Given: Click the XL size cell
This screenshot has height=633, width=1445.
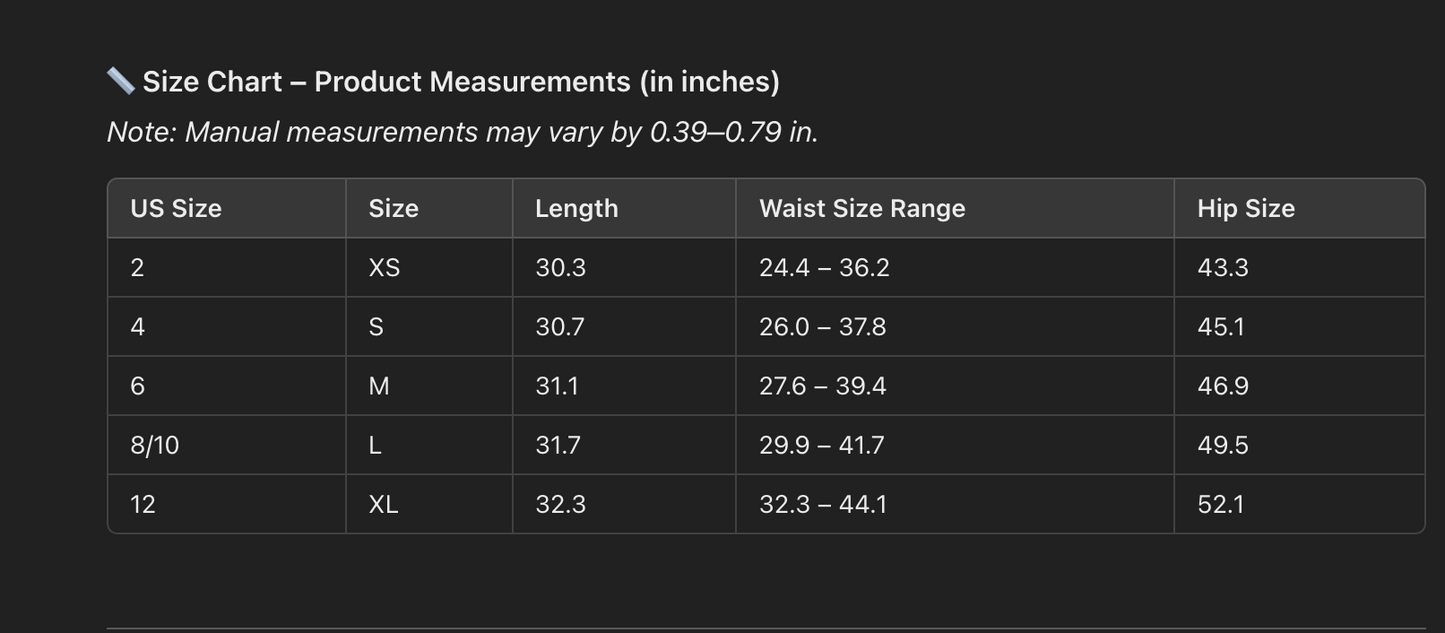Looking at the screenshot, I should [383, 504].
